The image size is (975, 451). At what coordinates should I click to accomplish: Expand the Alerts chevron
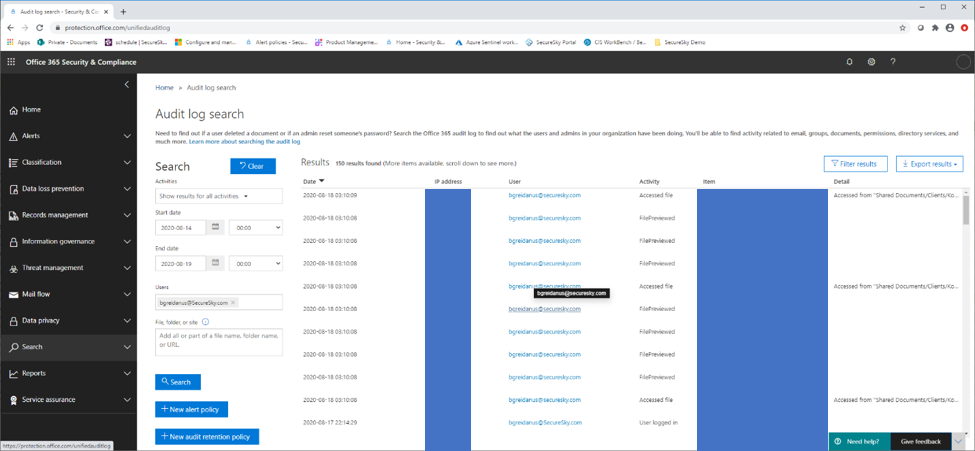(127, 136)
